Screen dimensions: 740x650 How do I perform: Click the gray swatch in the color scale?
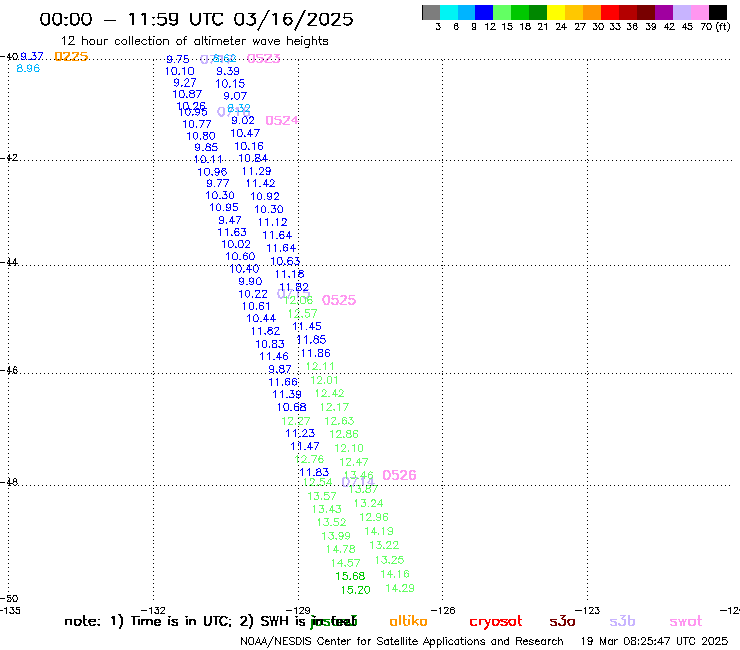tap(431, 12)
